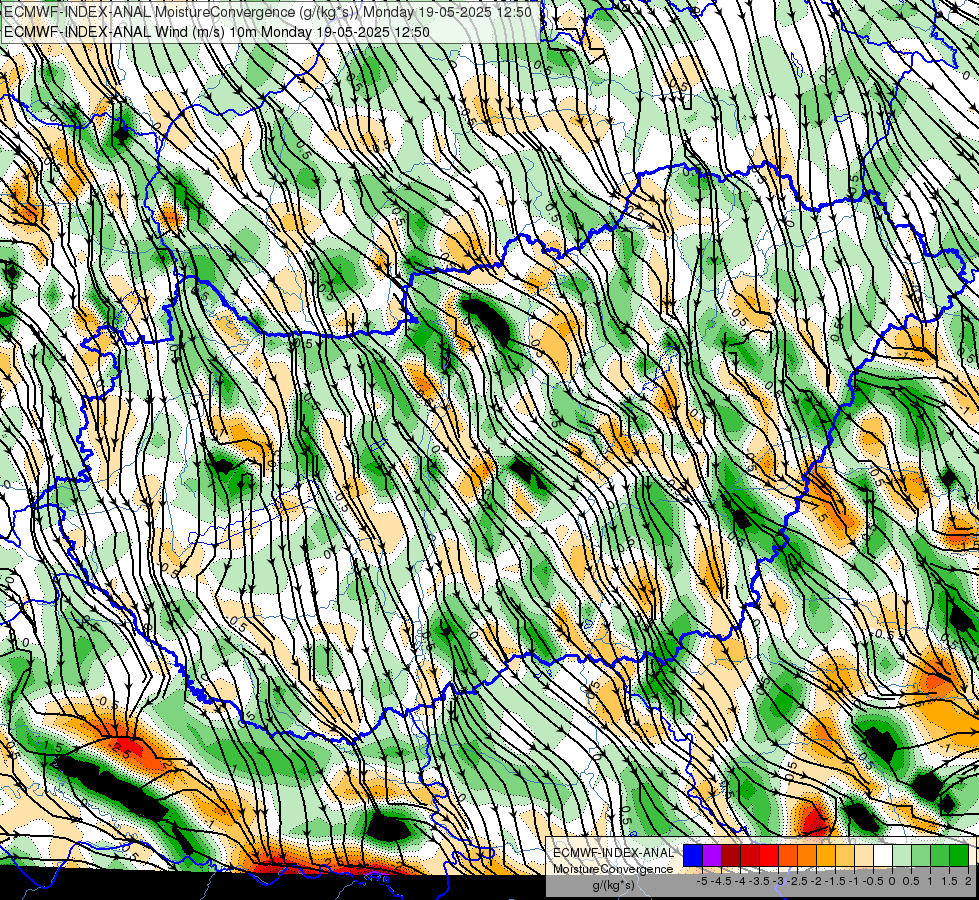Click the white legend swatch

click(883, 855)
